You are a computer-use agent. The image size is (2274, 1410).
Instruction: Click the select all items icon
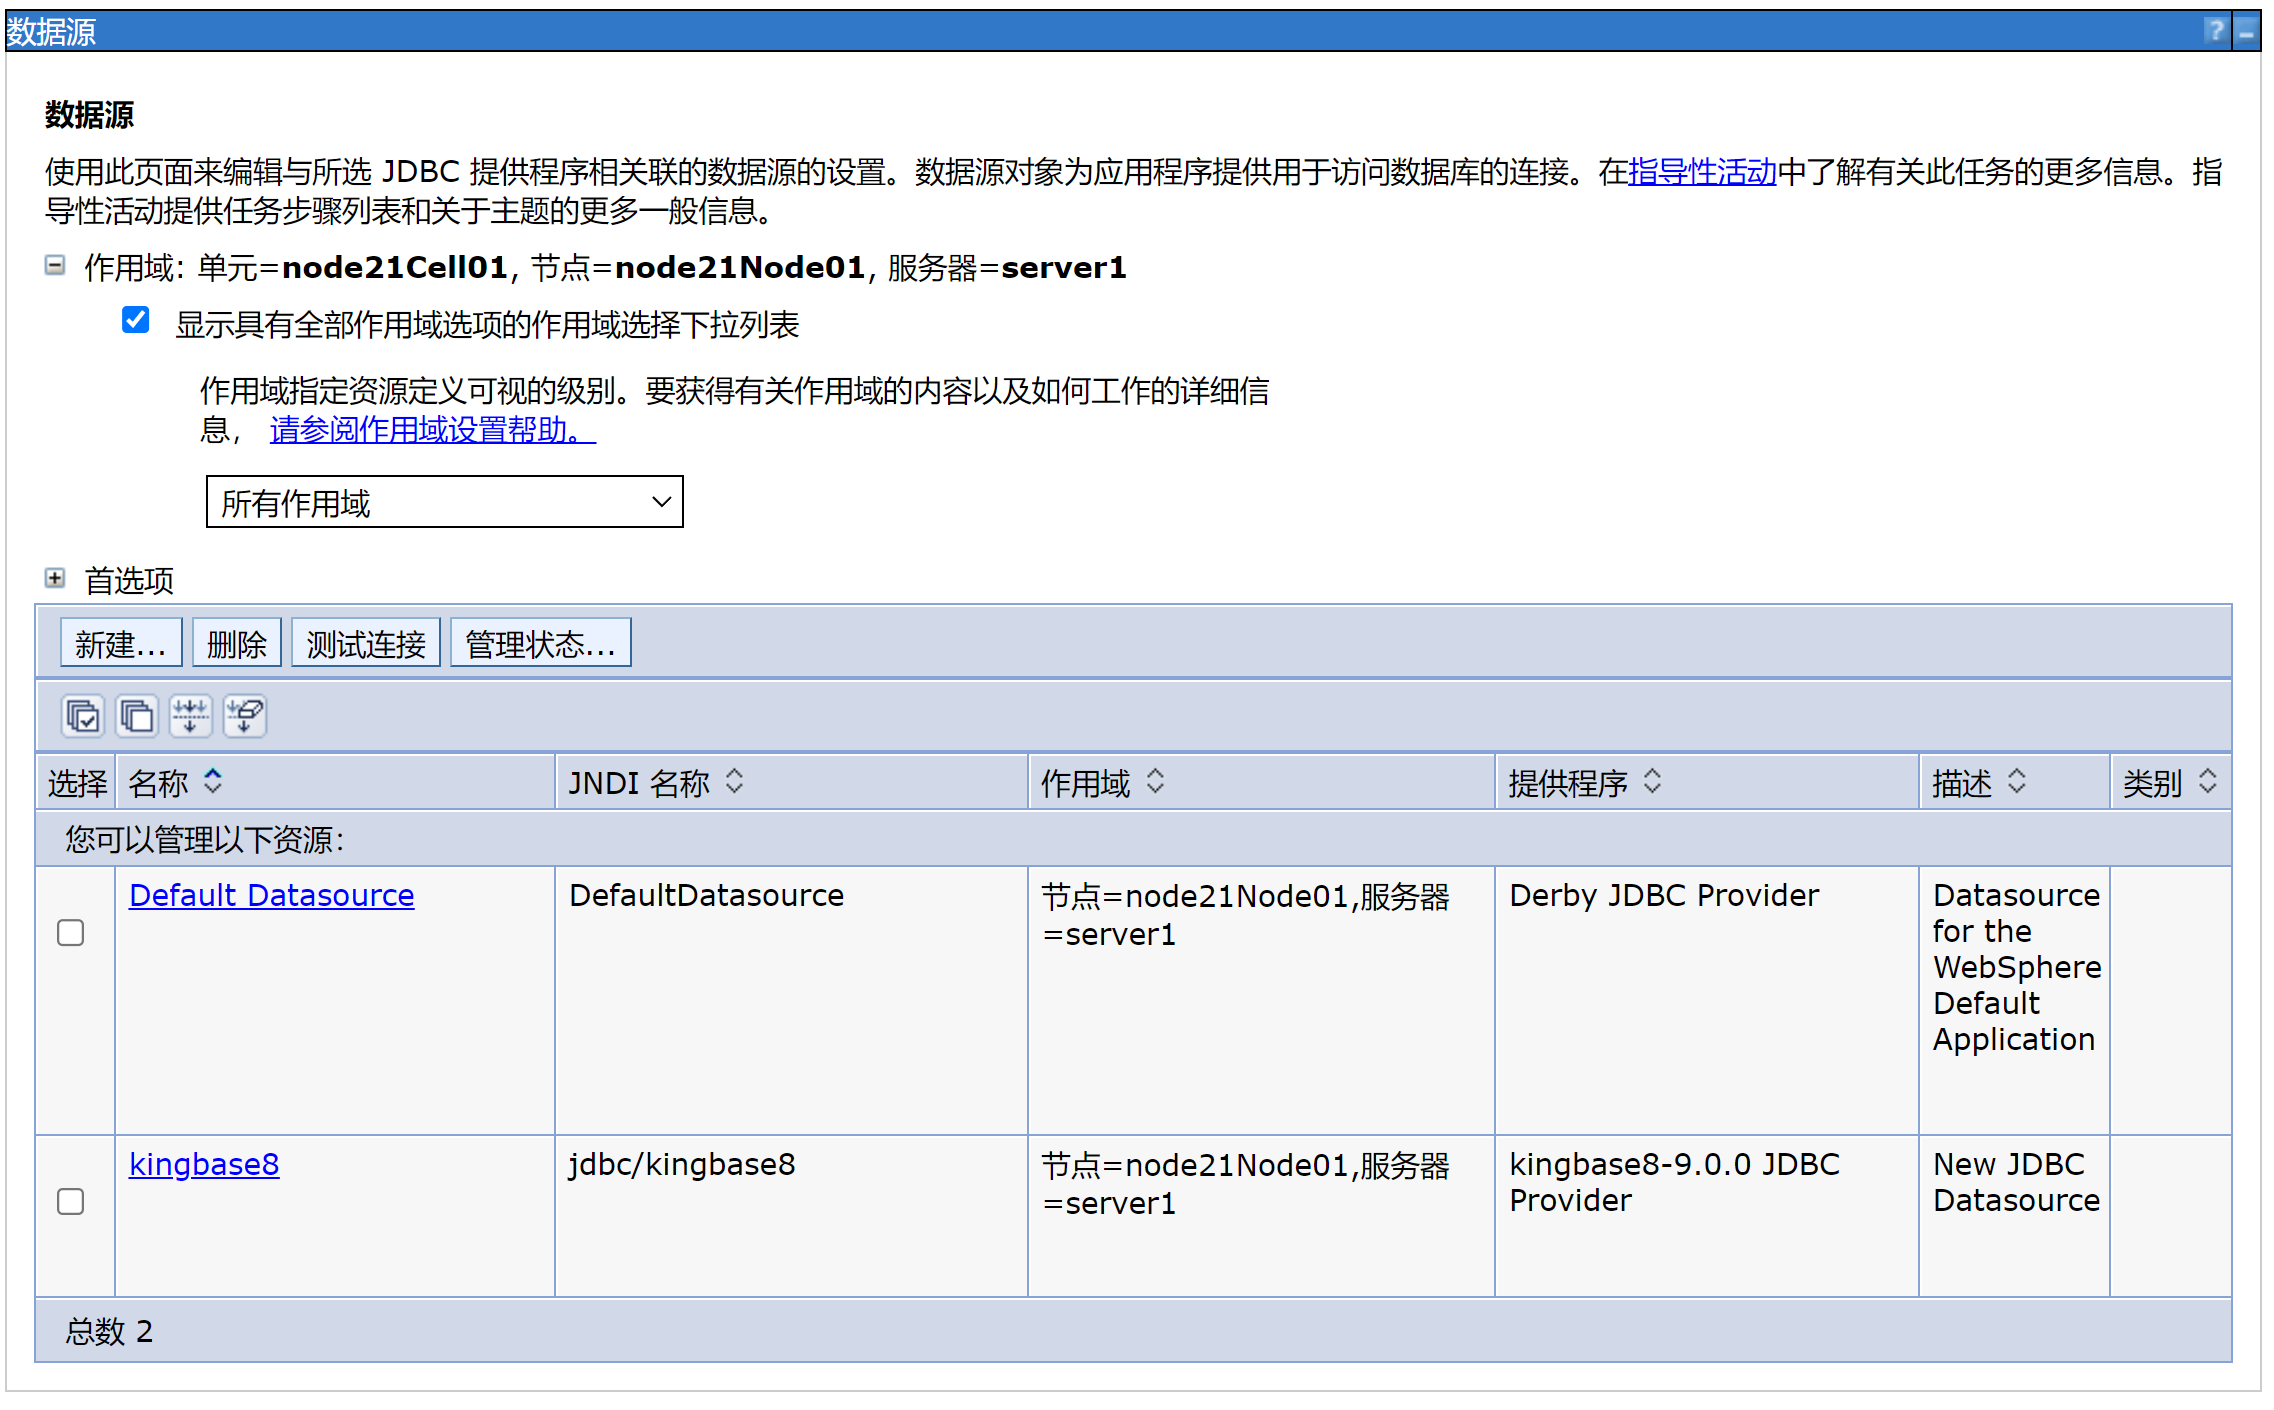(82, 716)
